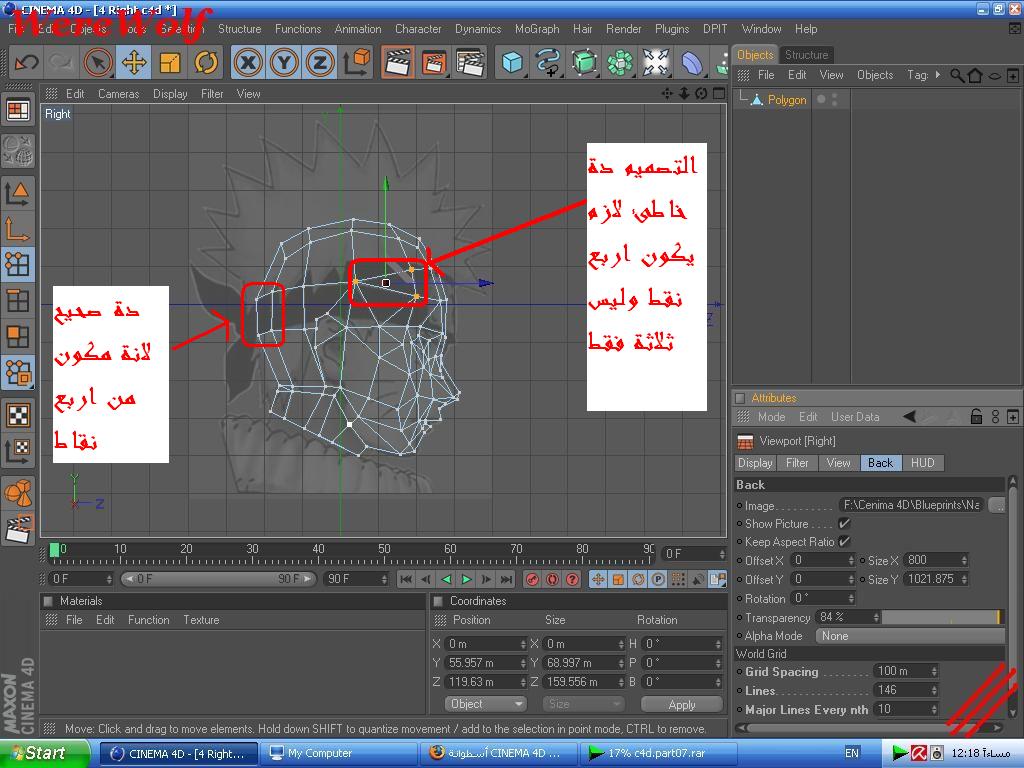This screenshot has height=768, width=1024.
Task: Click the Go to Start button
Action: 406,579
